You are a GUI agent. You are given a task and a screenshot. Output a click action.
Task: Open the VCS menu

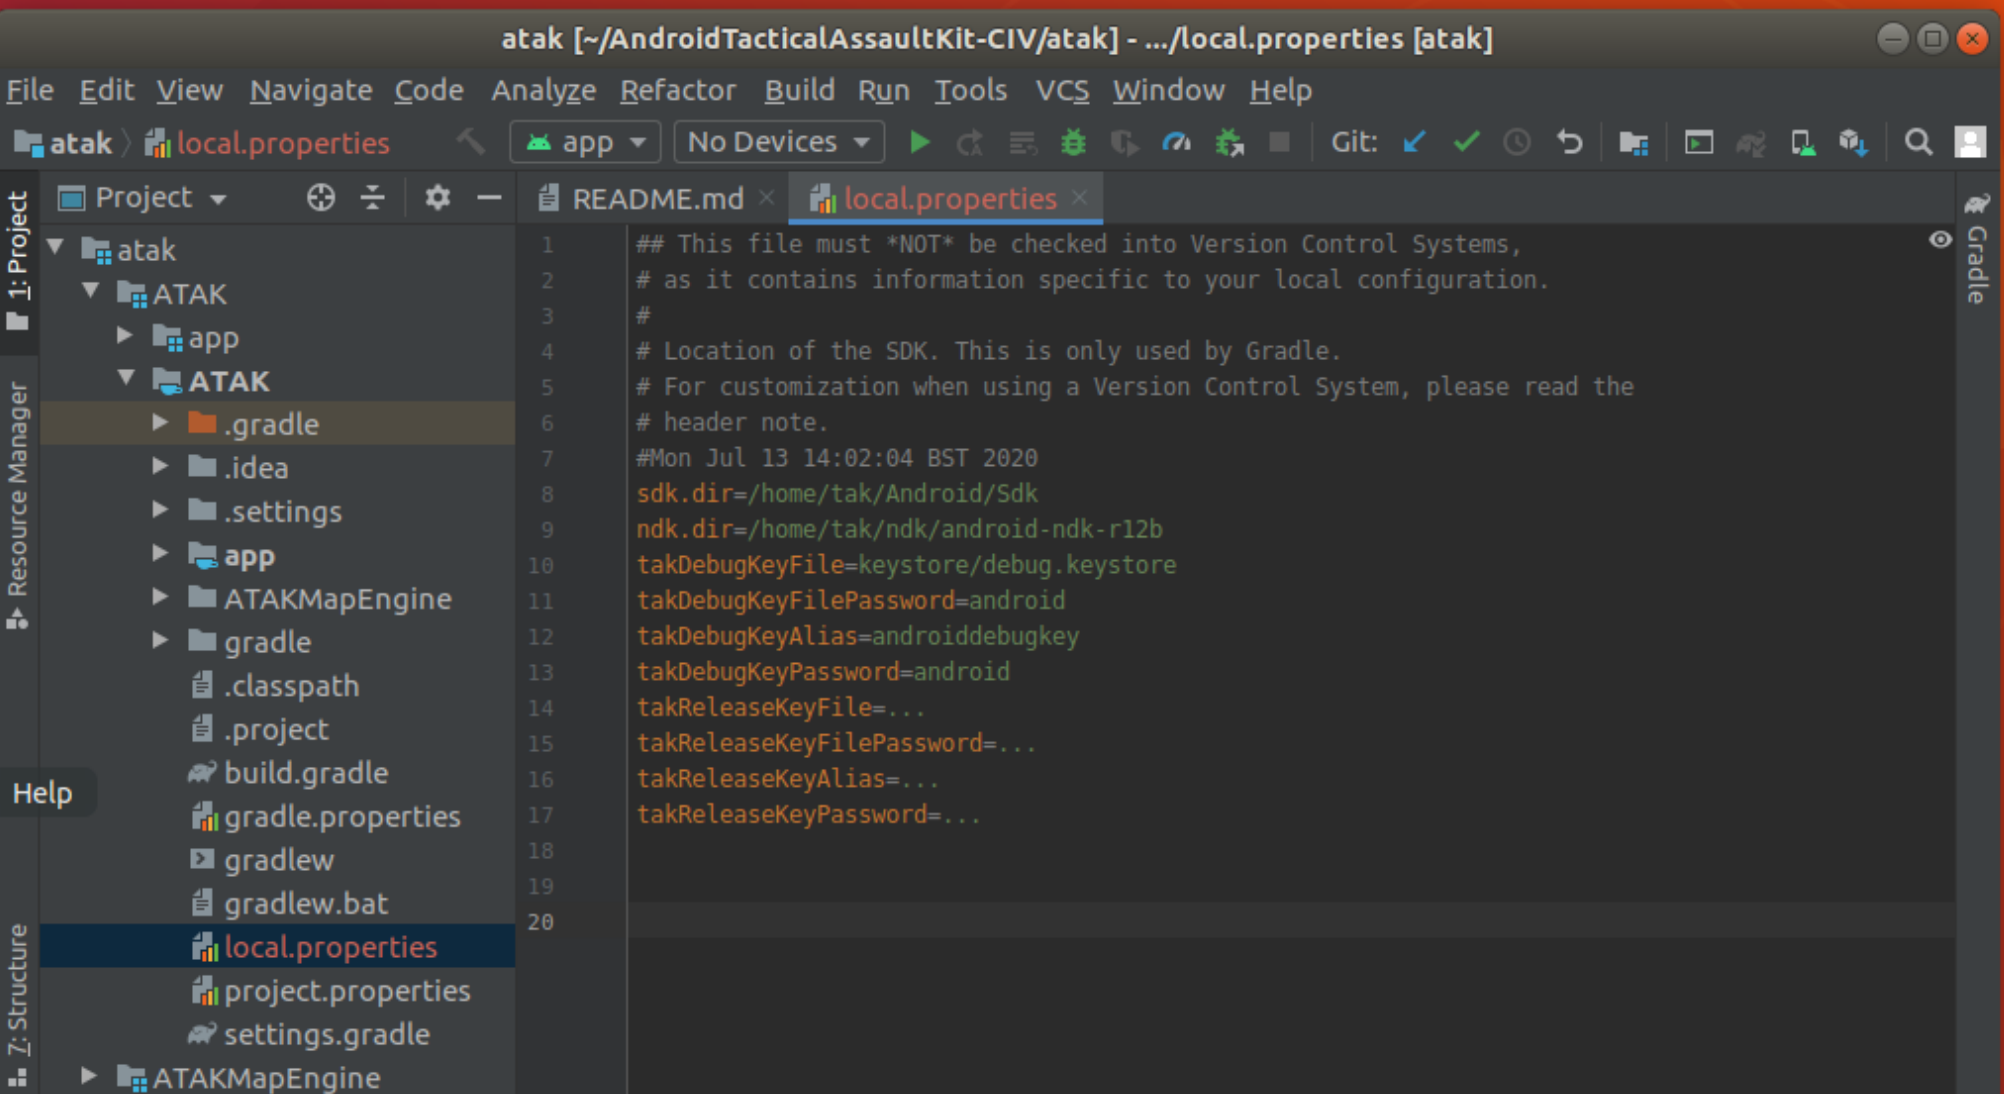tap(1062, 90)
